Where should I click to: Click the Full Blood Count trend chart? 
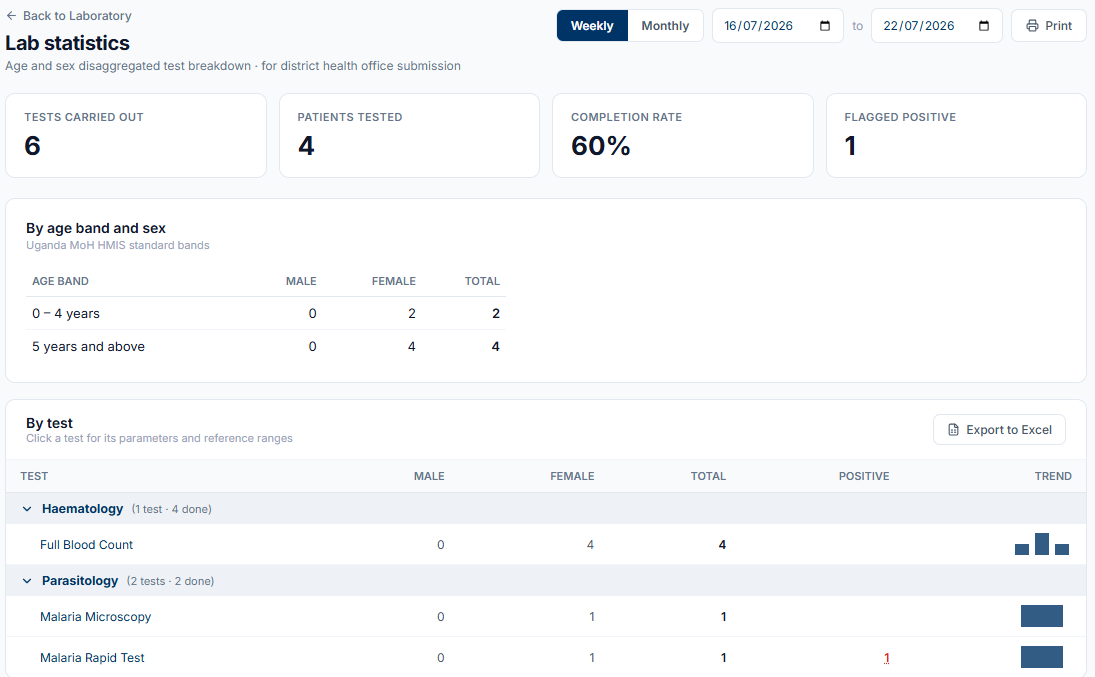pos(1042,544)
